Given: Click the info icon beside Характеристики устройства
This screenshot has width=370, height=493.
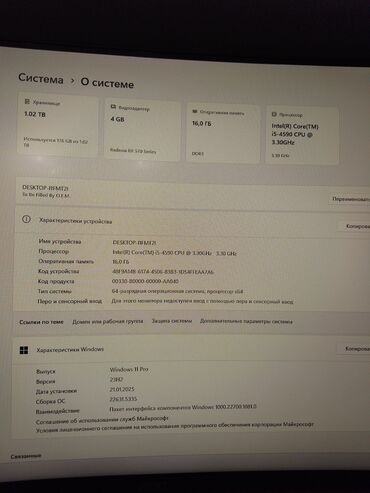Looking at the screenshot, I should pos(26,219).
